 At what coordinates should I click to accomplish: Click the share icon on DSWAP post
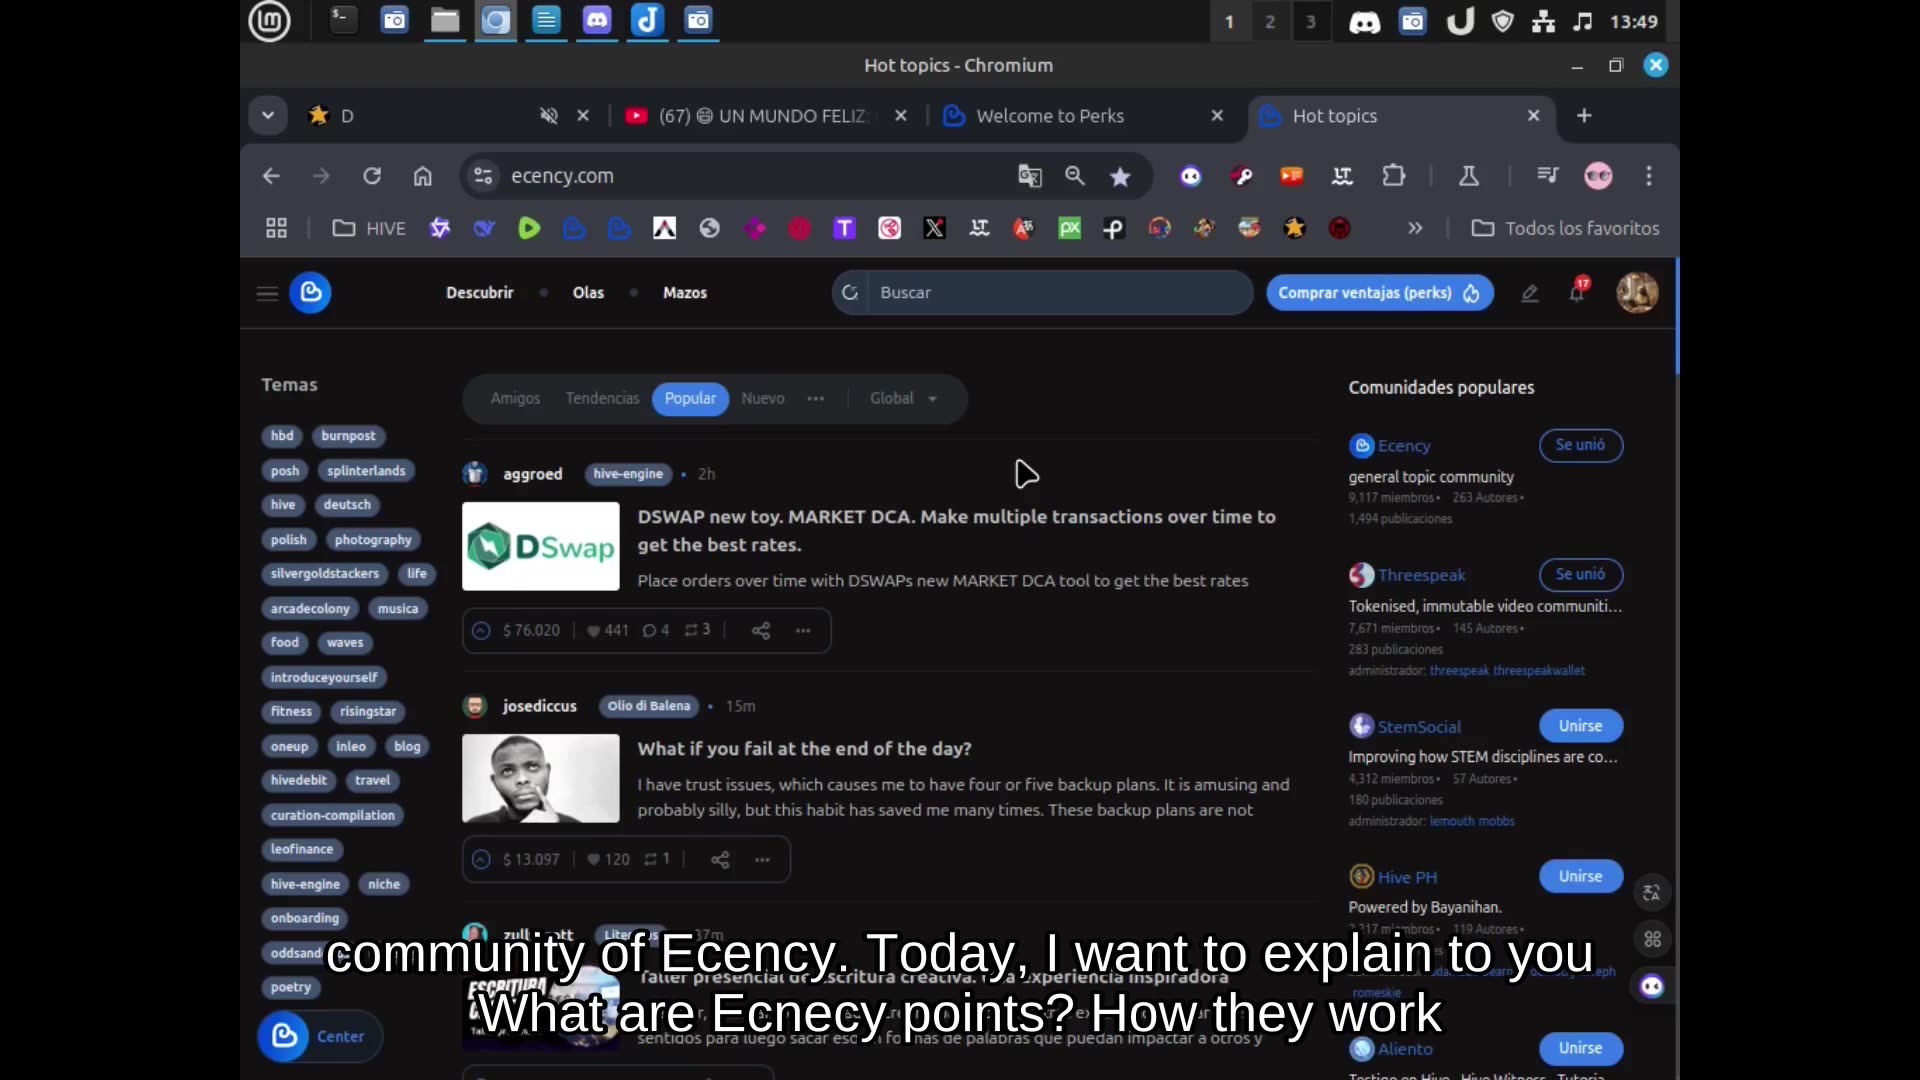tap(761, 630)
